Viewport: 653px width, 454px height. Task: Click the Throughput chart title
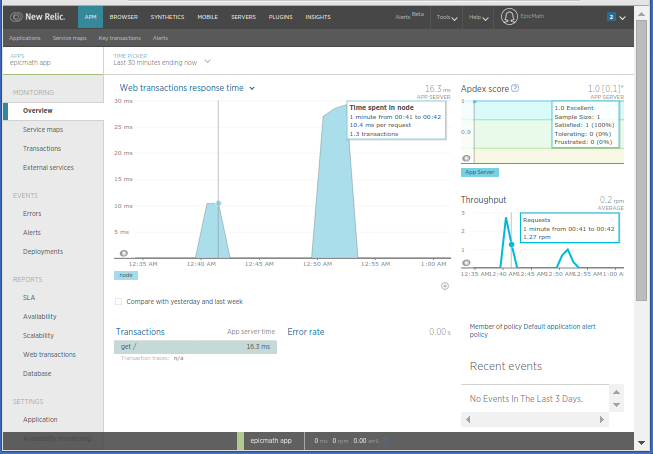pyautogui.click(x=483, y=200)
